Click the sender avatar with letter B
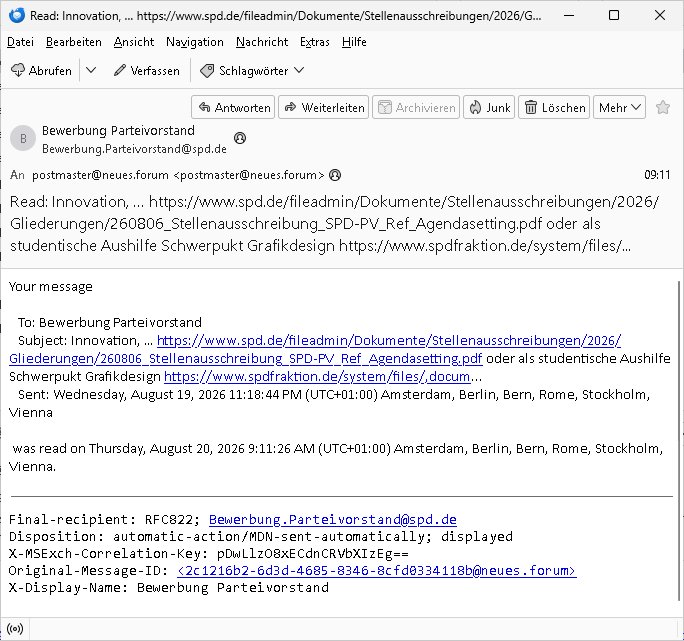 (23, 138)
